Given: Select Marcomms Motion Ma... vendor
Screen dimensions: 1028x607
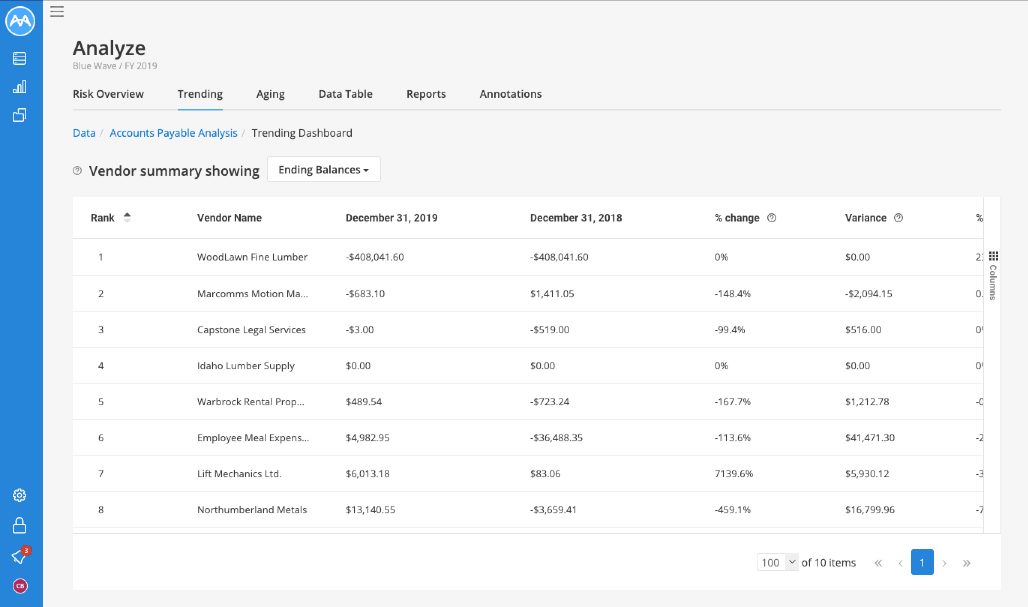Looking at the screenshot, I should [x=252, y=294].
